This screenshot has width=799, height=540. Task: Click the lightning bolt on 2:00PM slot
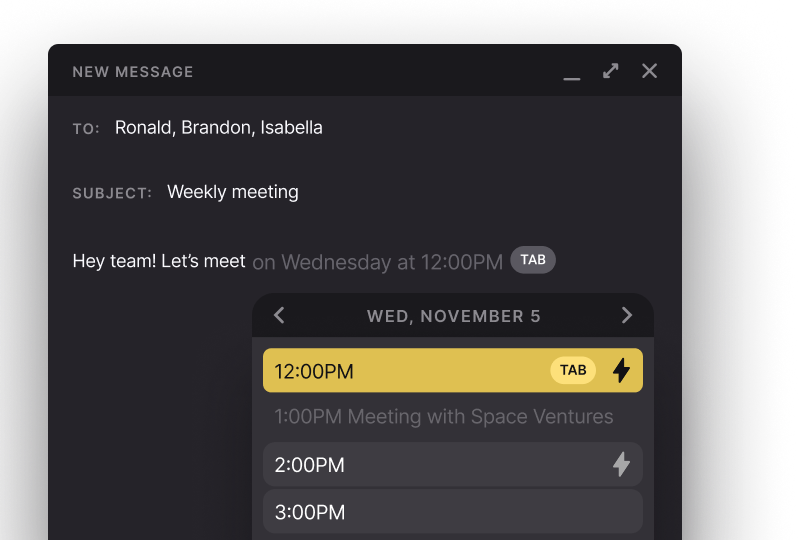(621, 464)
